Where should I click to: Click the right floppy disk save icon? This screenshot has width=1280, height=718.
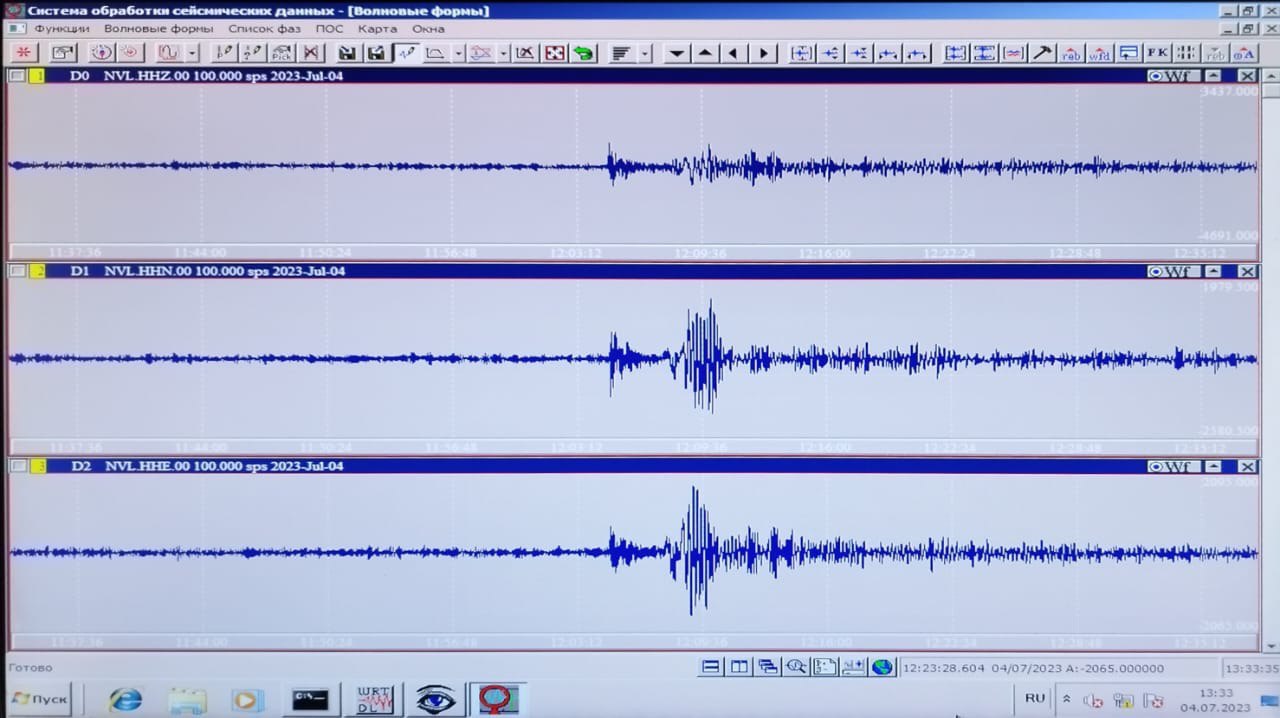coord(376,53)
